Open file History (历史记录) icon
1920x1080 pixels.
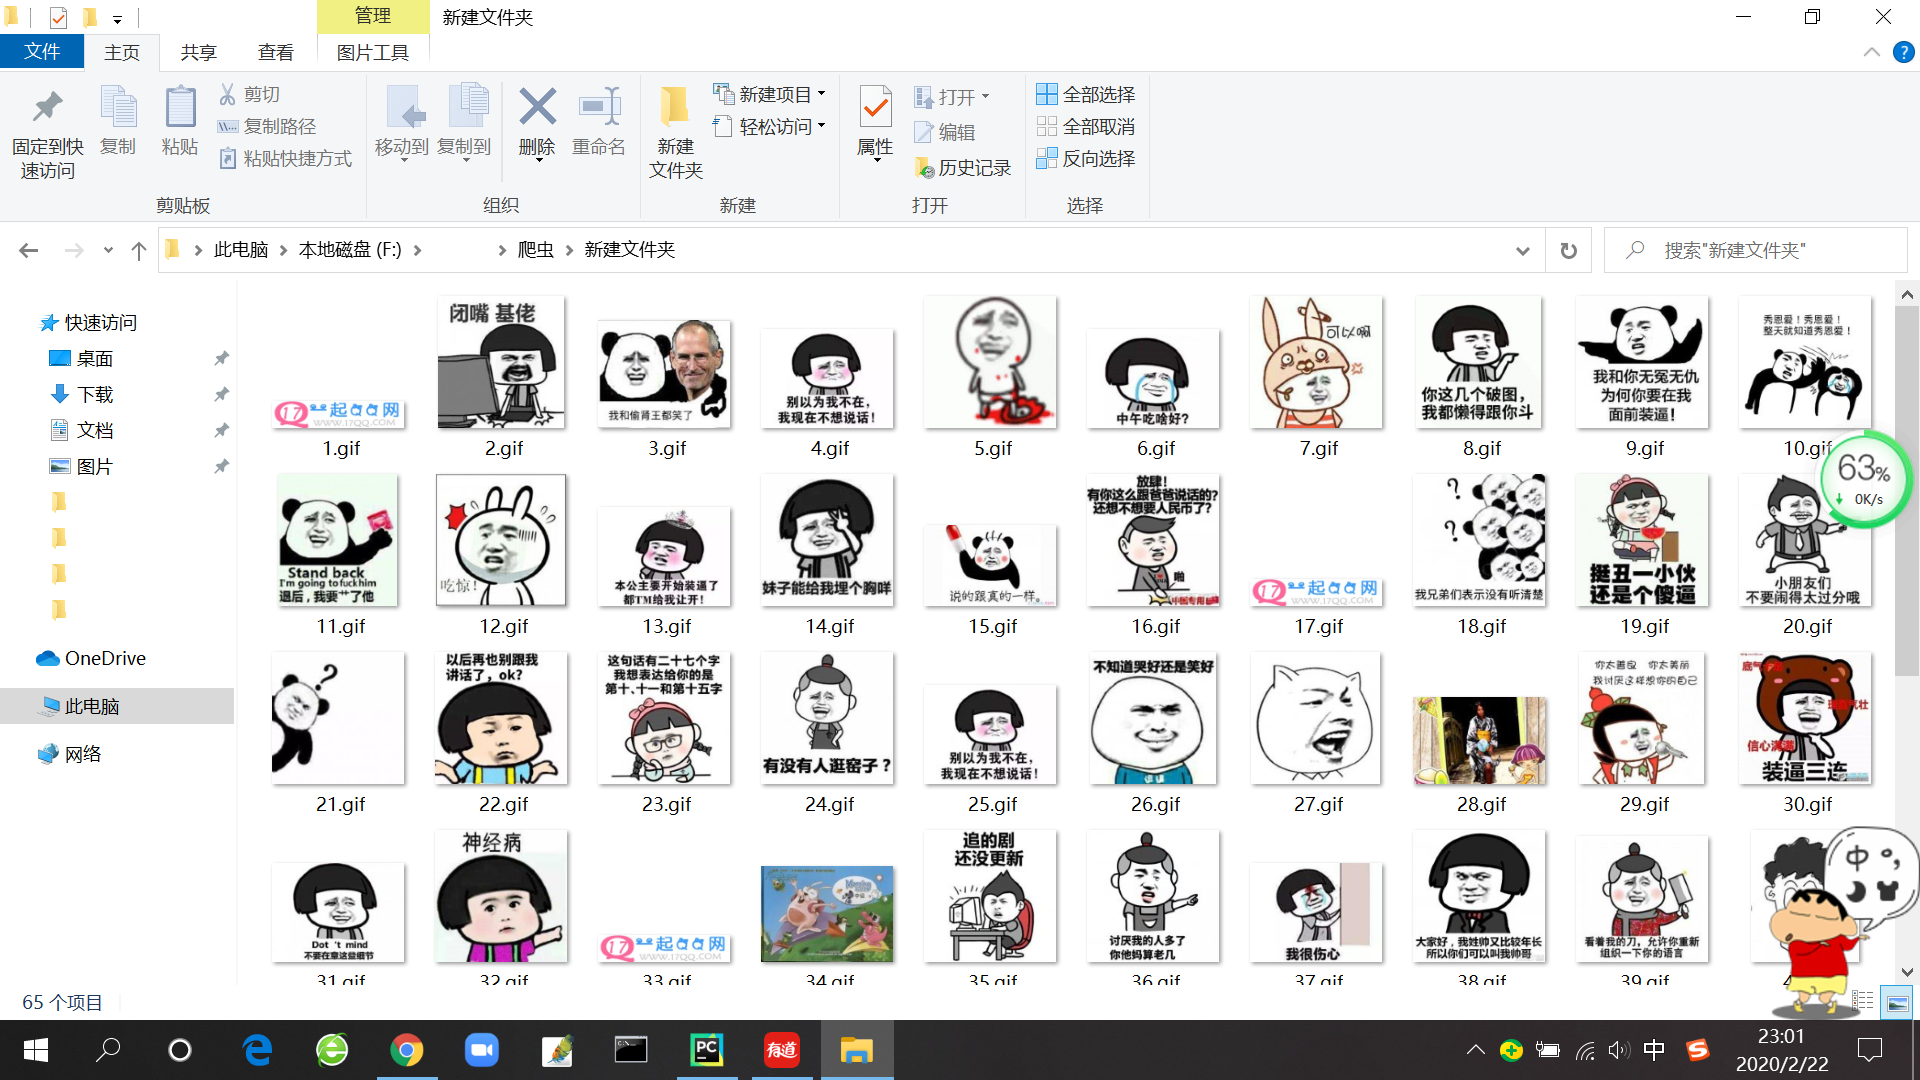pyautogui.click(x=963, y=167)
